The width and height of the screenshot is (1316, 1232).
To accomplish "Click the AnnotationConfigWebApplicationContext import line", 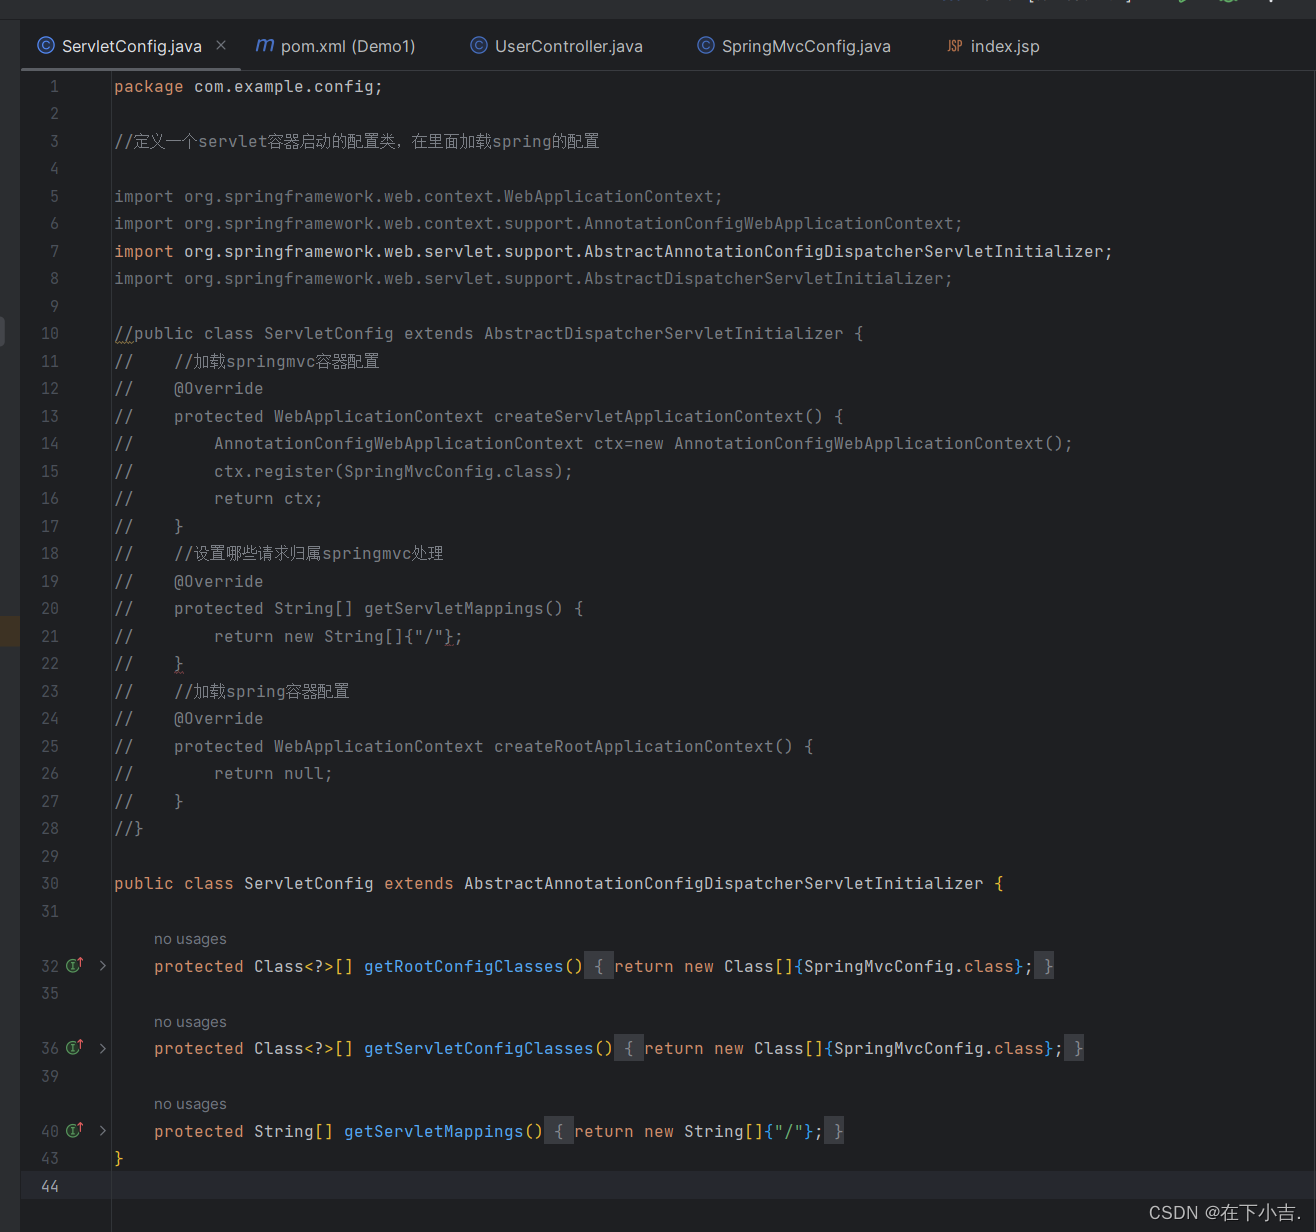I will click(x=538, y=224).
